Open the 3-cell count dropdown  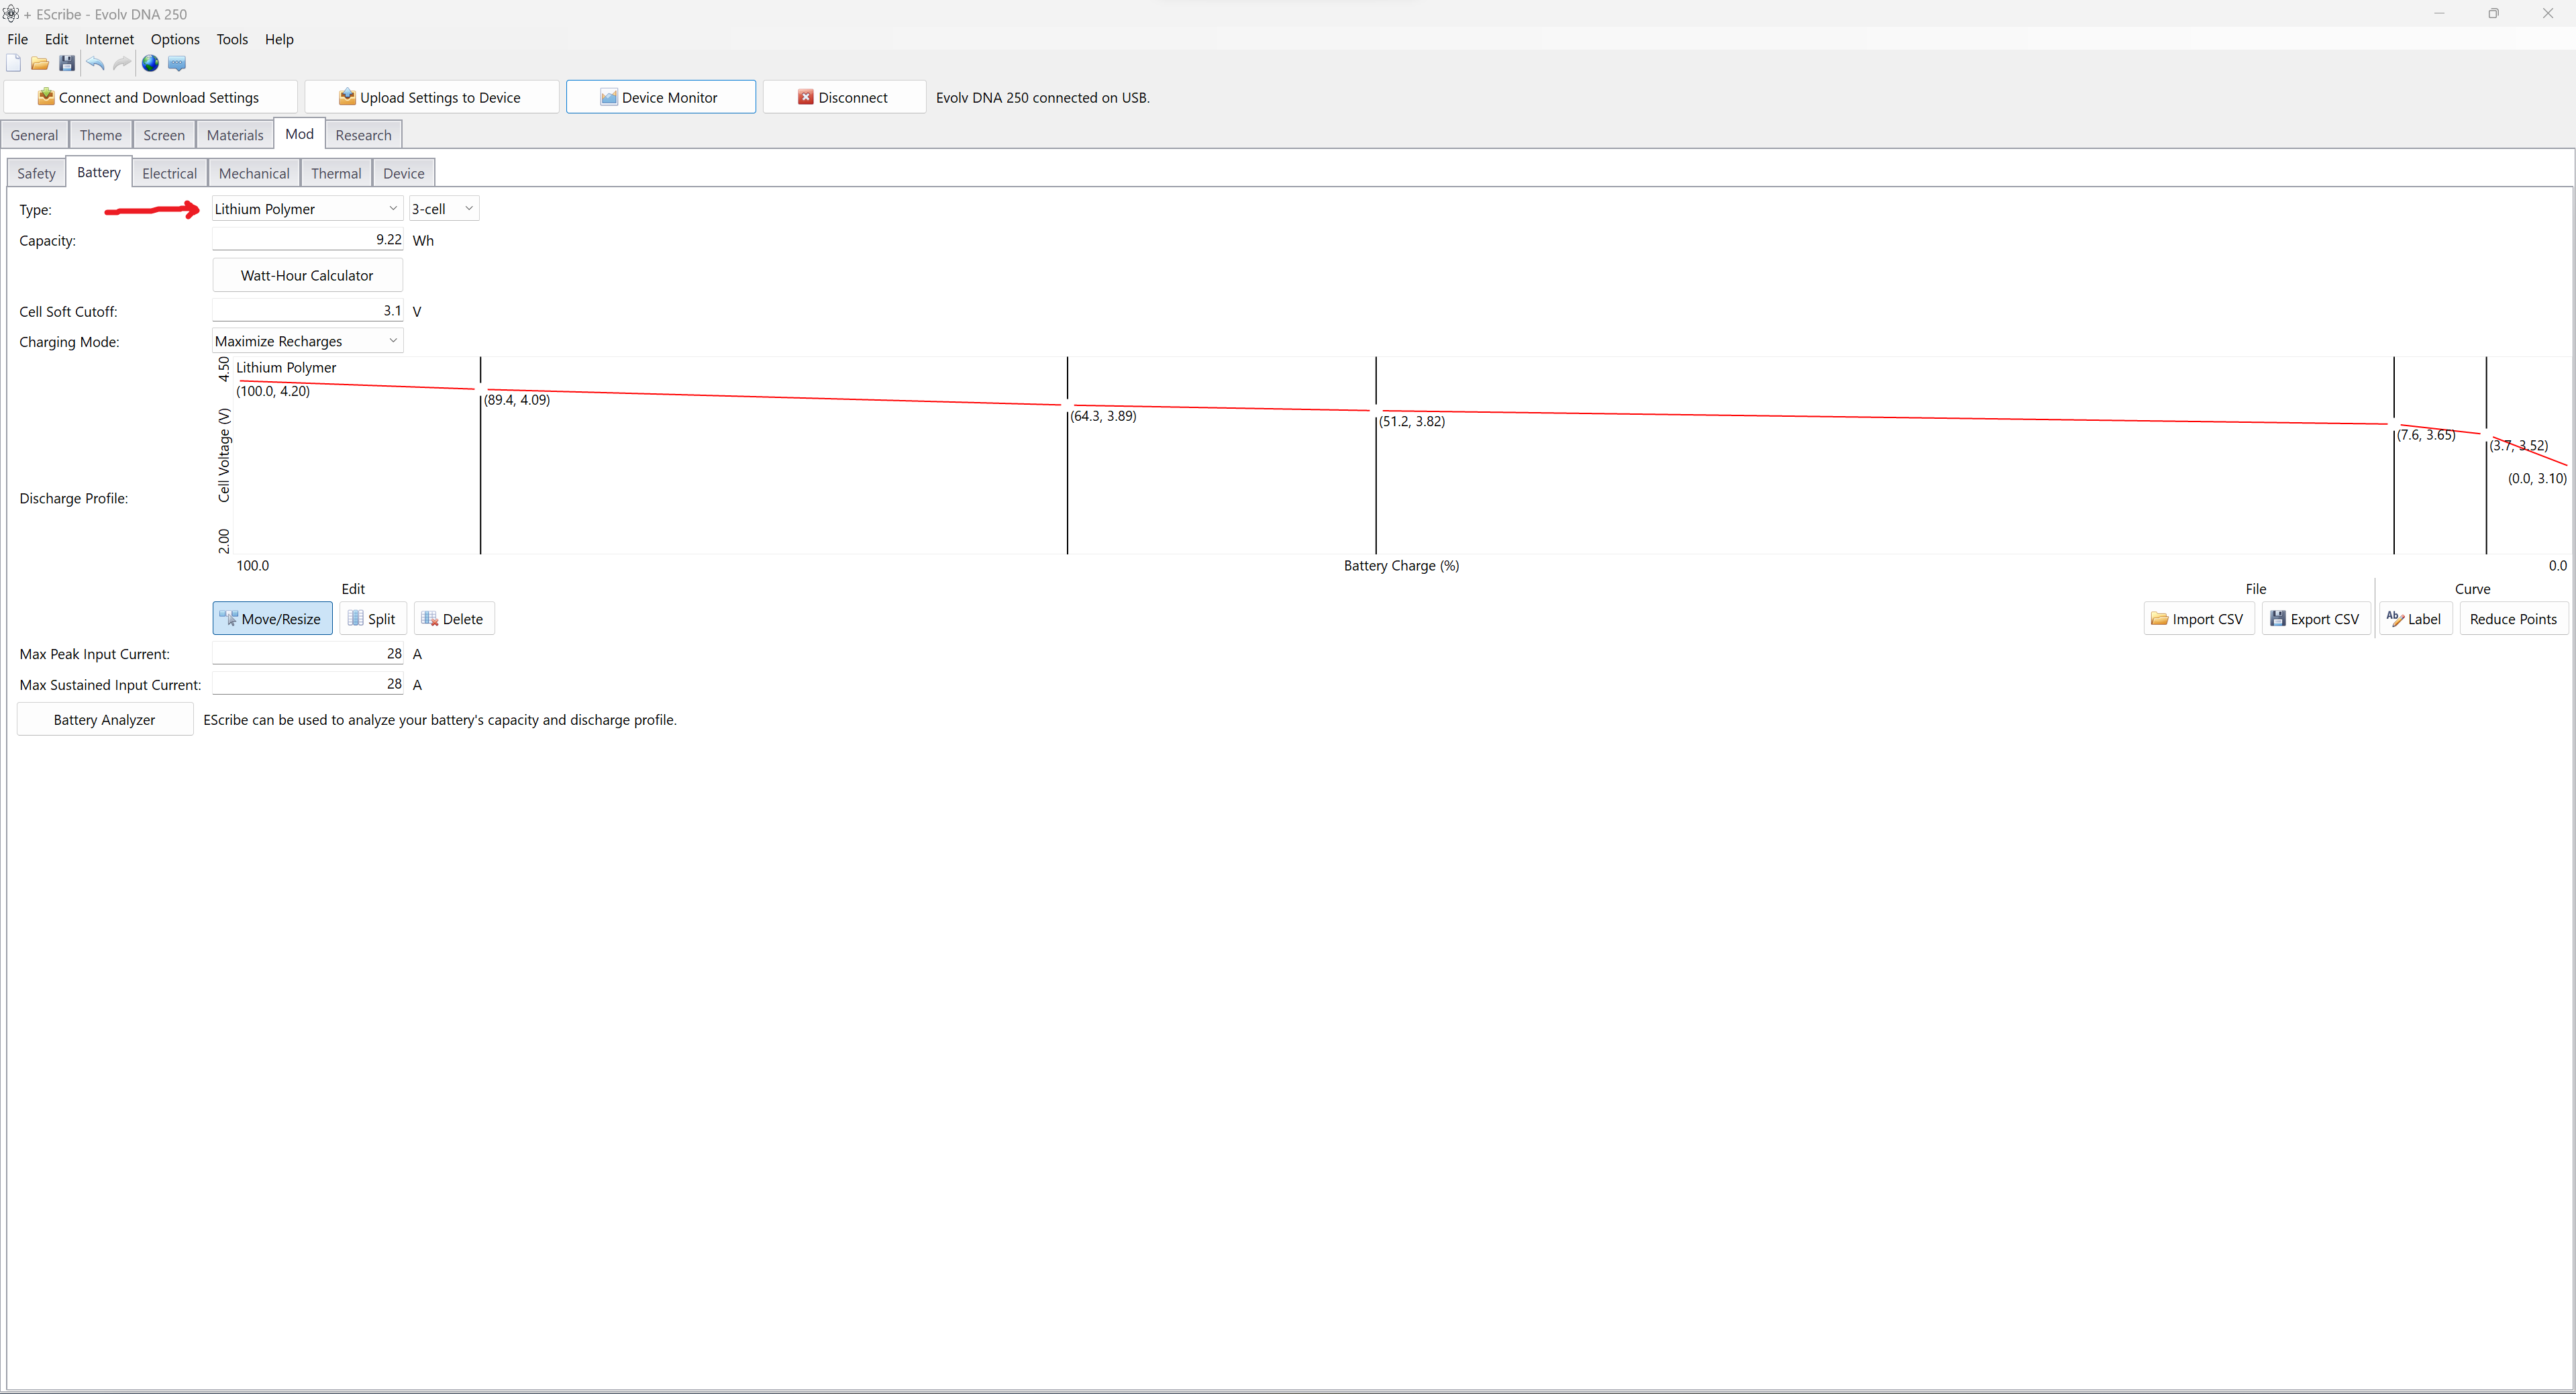pos(443,209)
